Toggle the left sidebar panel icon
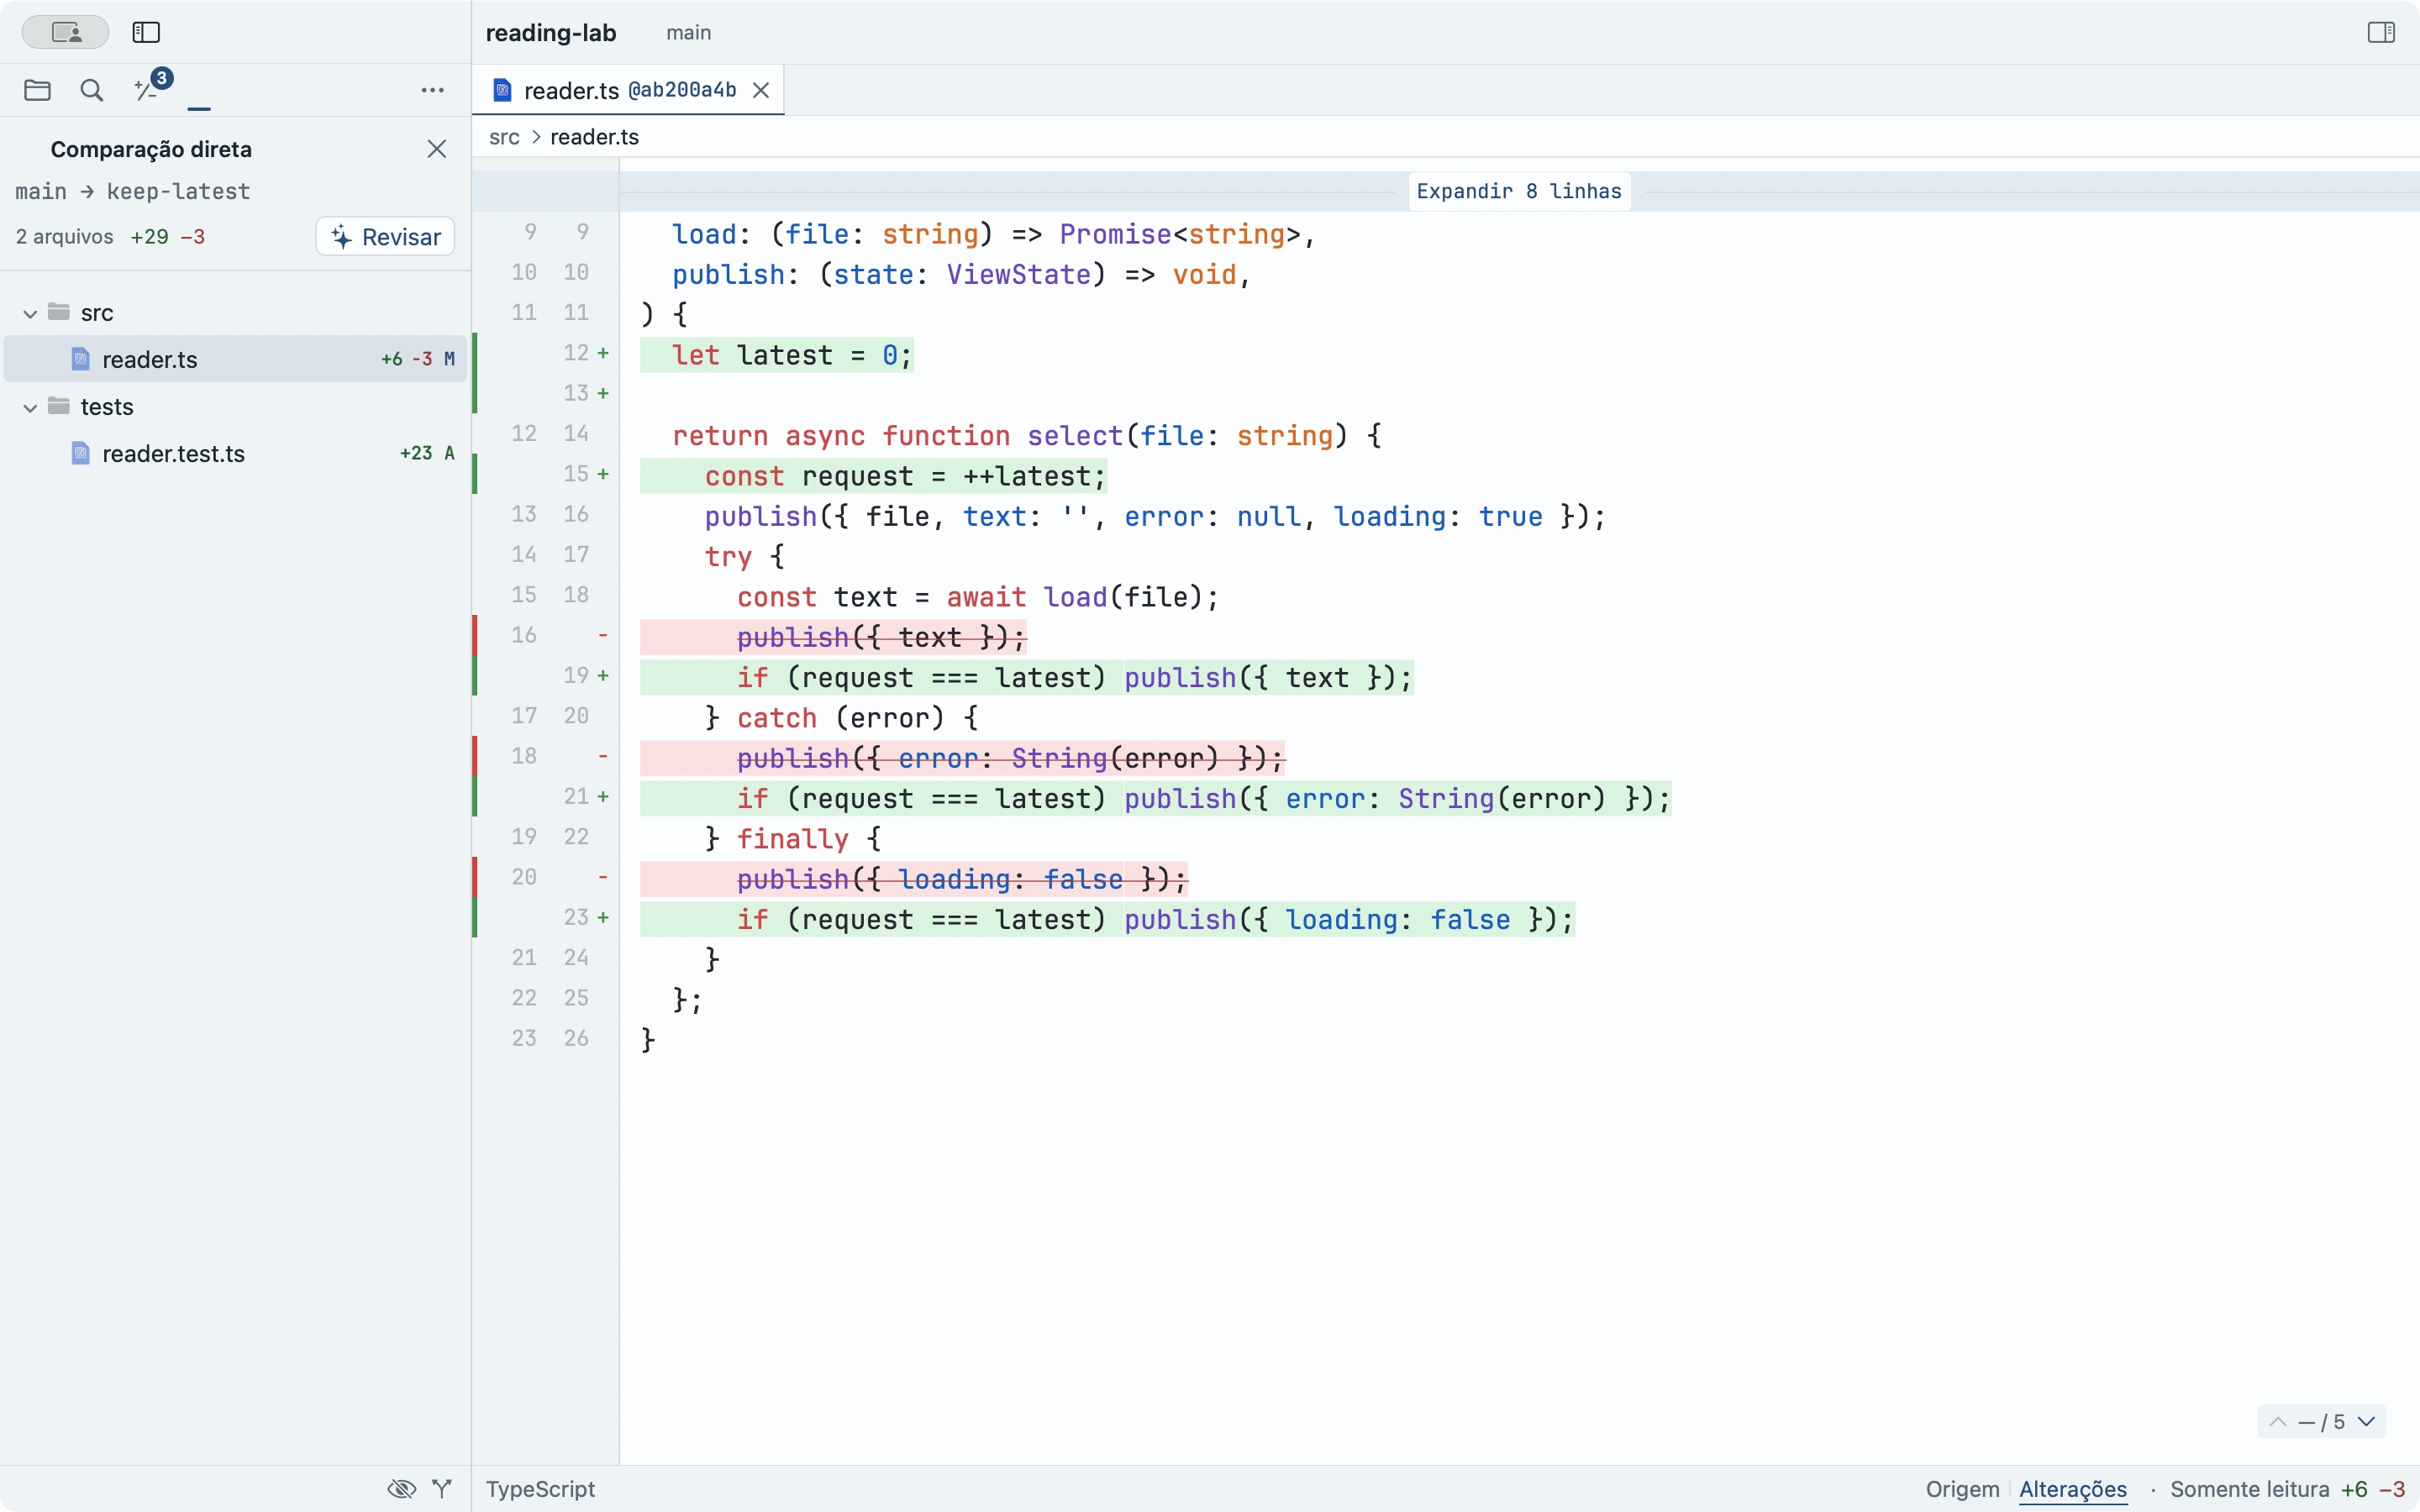Viewport: 2420px width, 1512px height. 146,32
